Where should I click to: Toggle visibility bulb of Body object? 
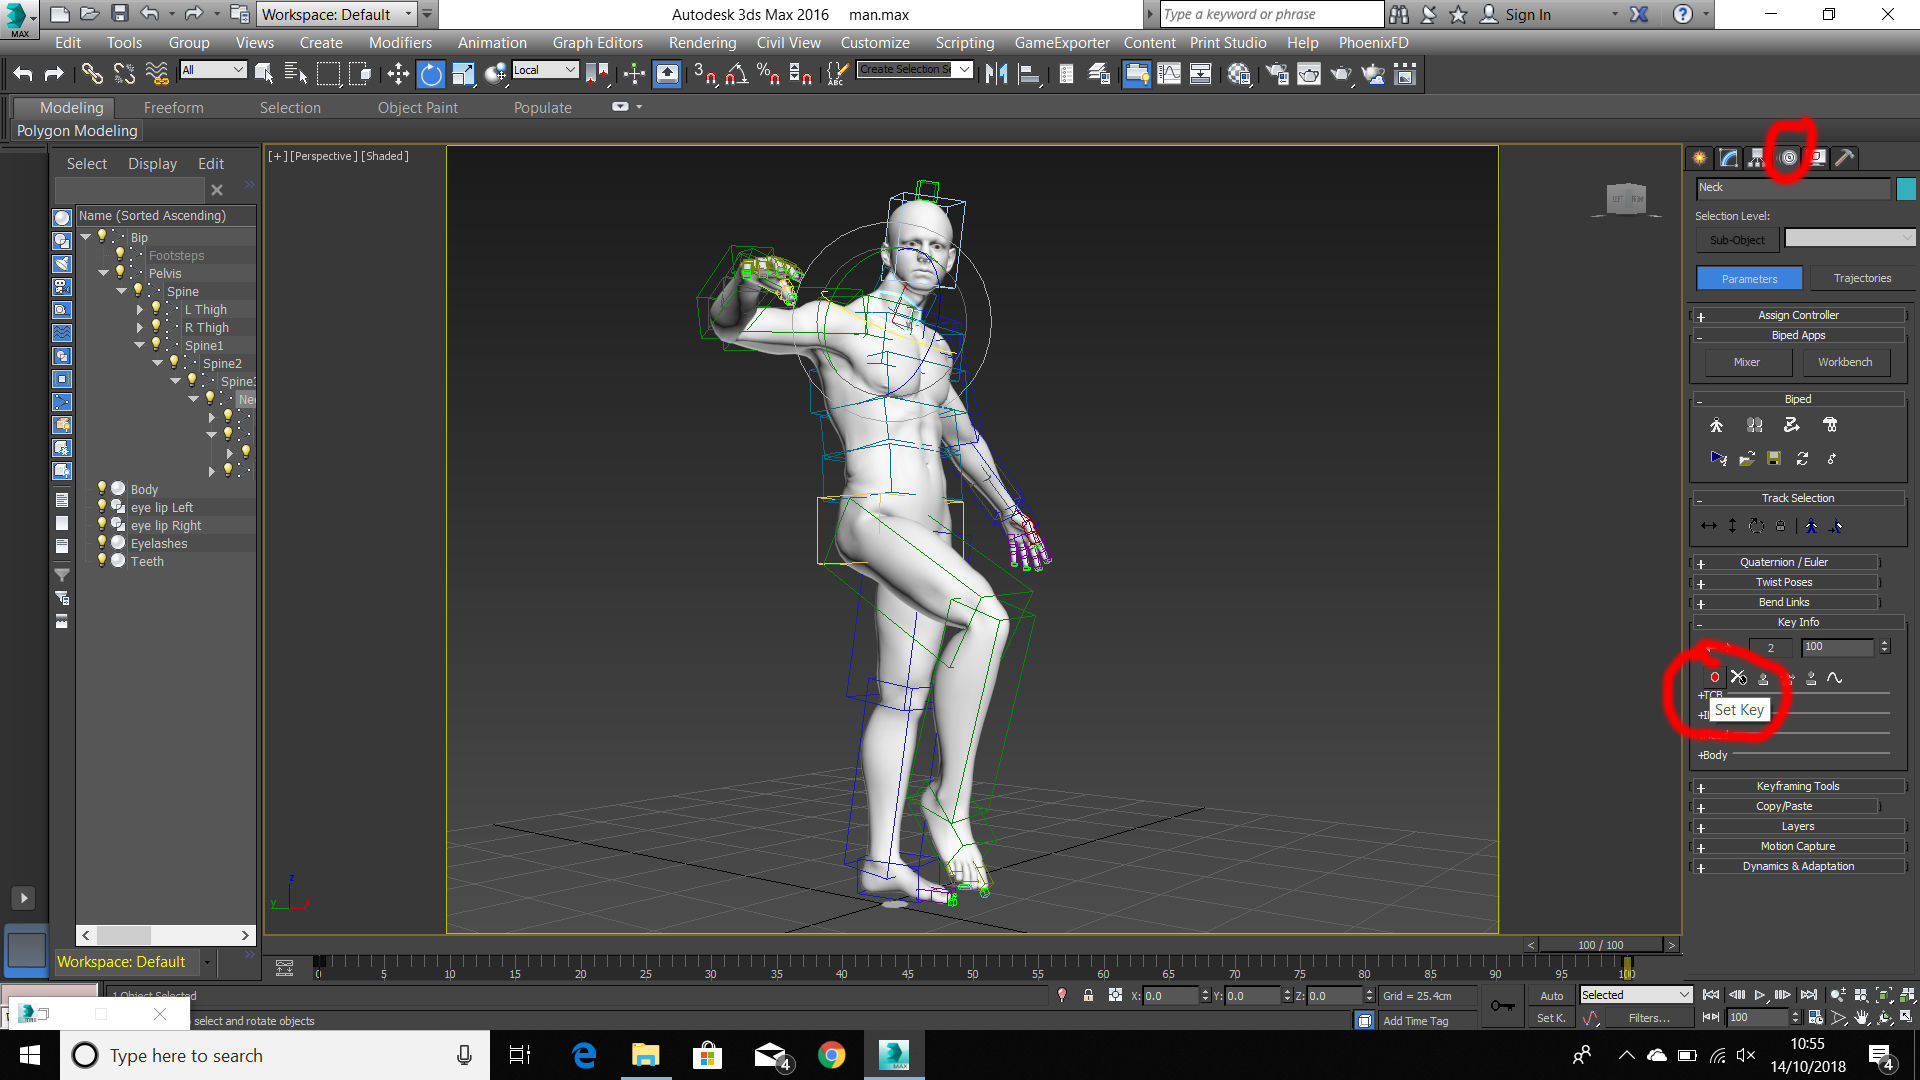pos(101,489)
